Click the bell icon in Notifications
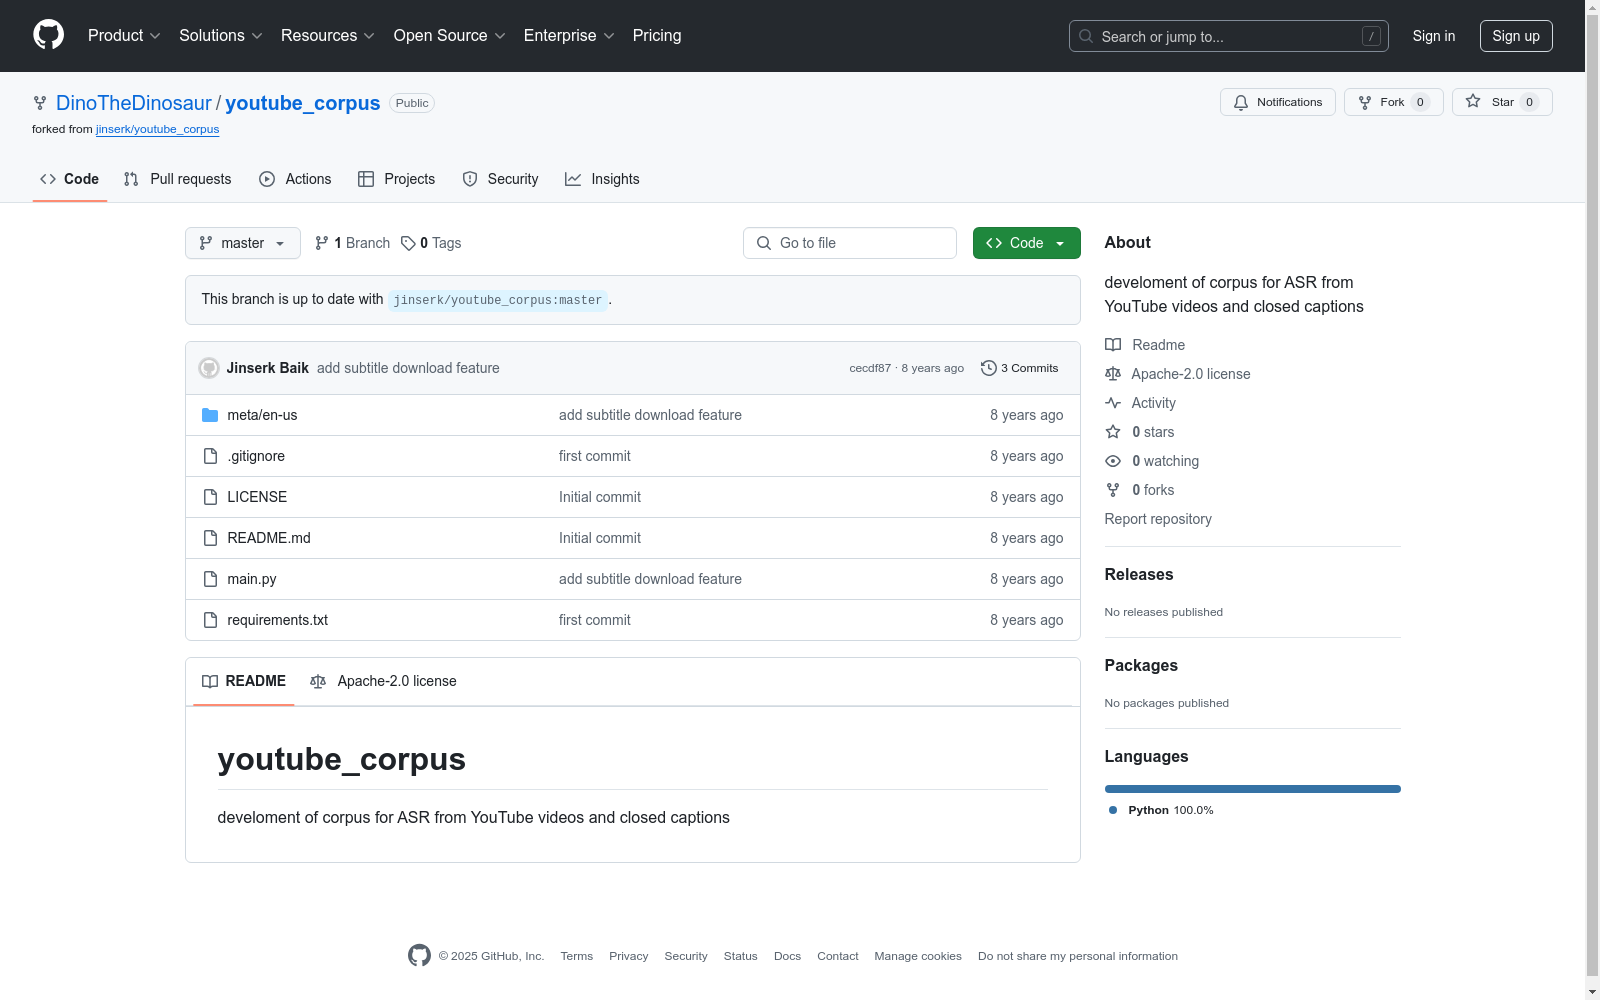Viewport: 1600px width, 1000px height. (1241, 102)
